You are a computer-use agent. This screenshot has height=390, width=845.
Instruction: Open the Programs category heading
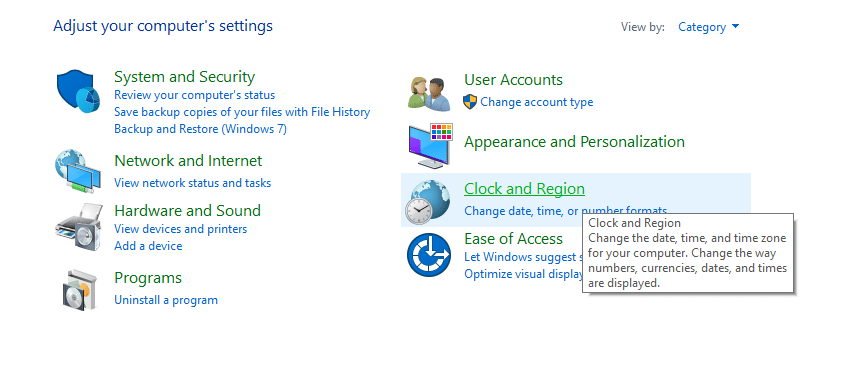(148, 278)
